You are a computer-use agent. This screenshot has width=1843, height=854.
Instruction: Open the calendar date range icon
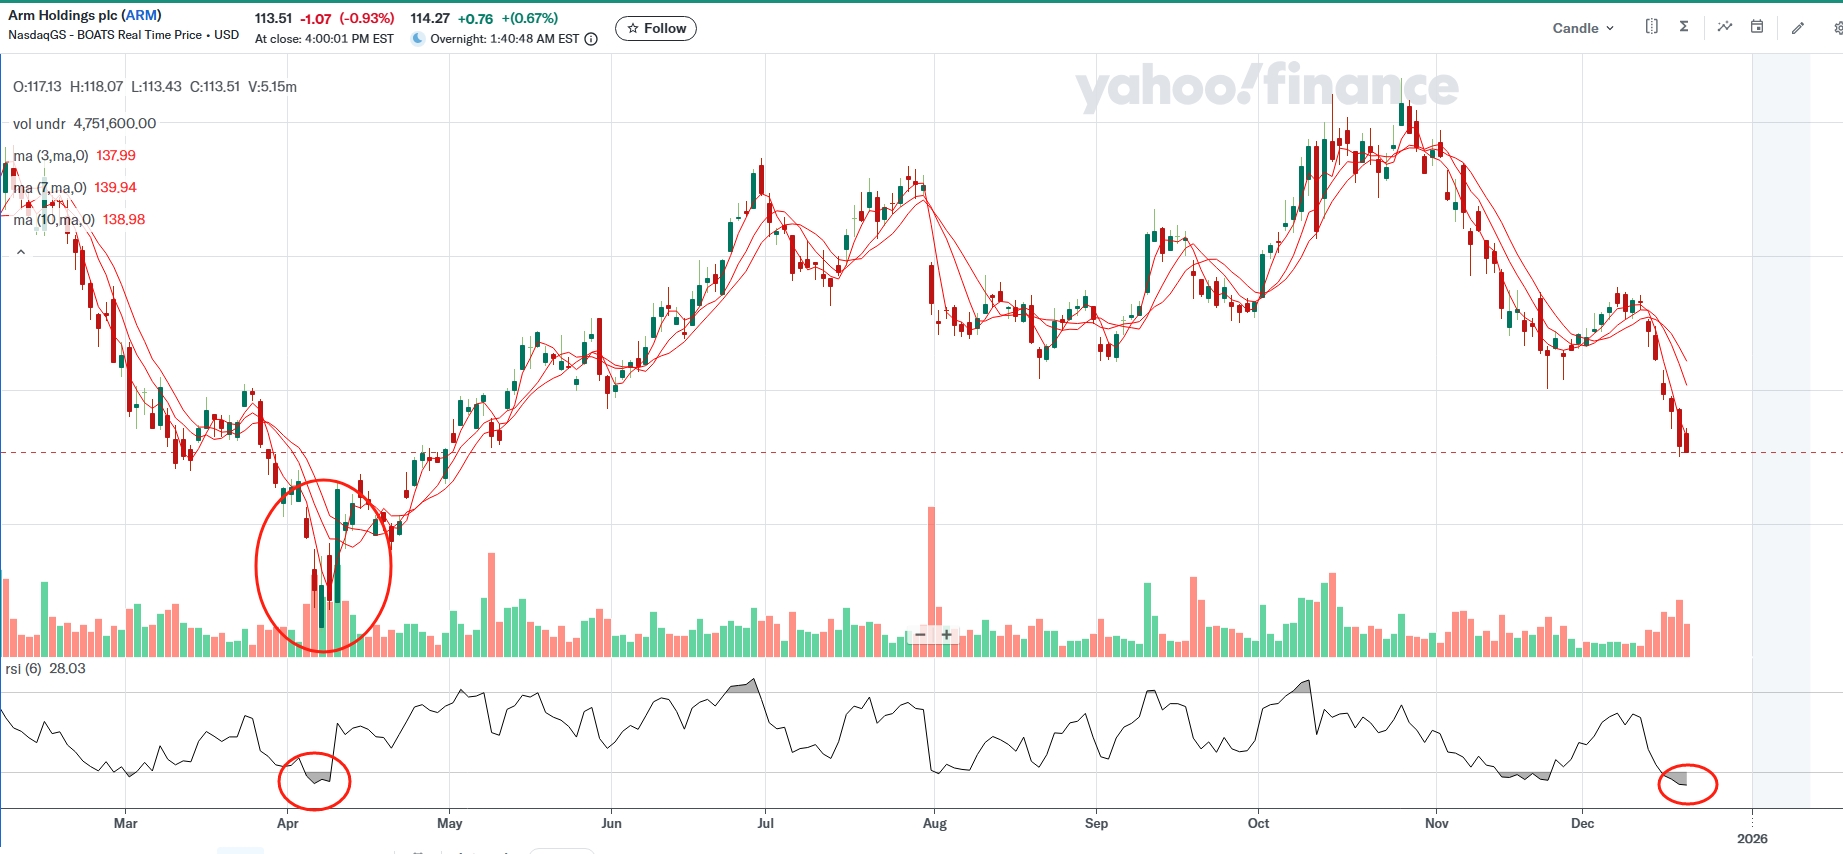click(x=1757, y=27)
